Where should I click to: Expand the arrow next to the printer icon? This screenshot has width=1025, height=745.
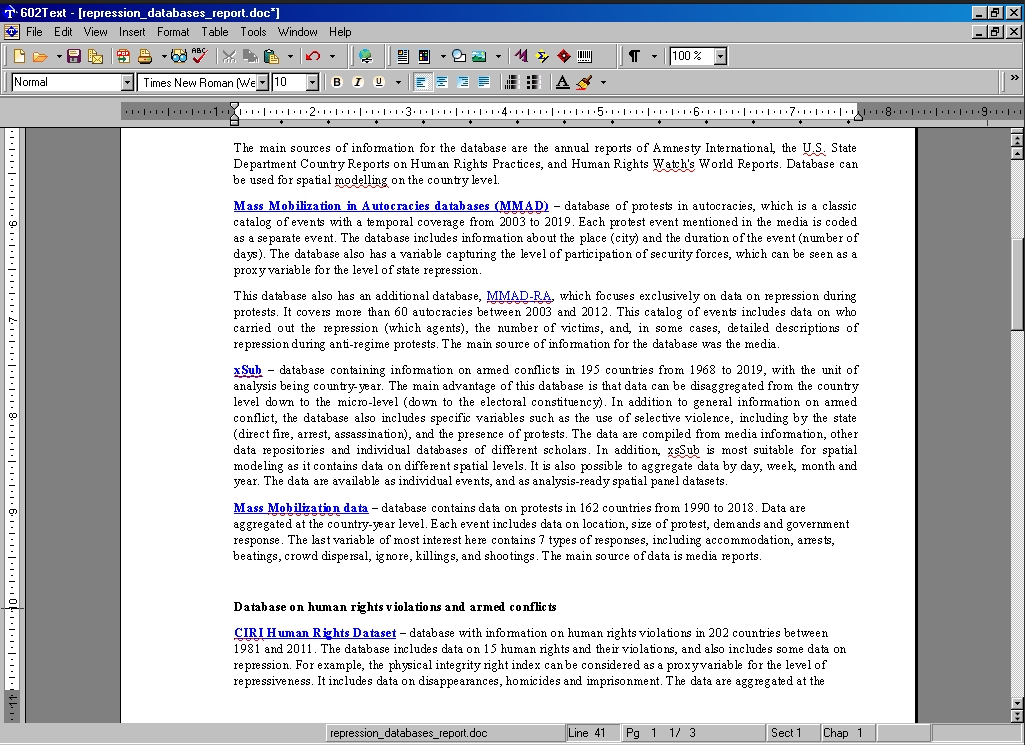(x=163, y=56)
